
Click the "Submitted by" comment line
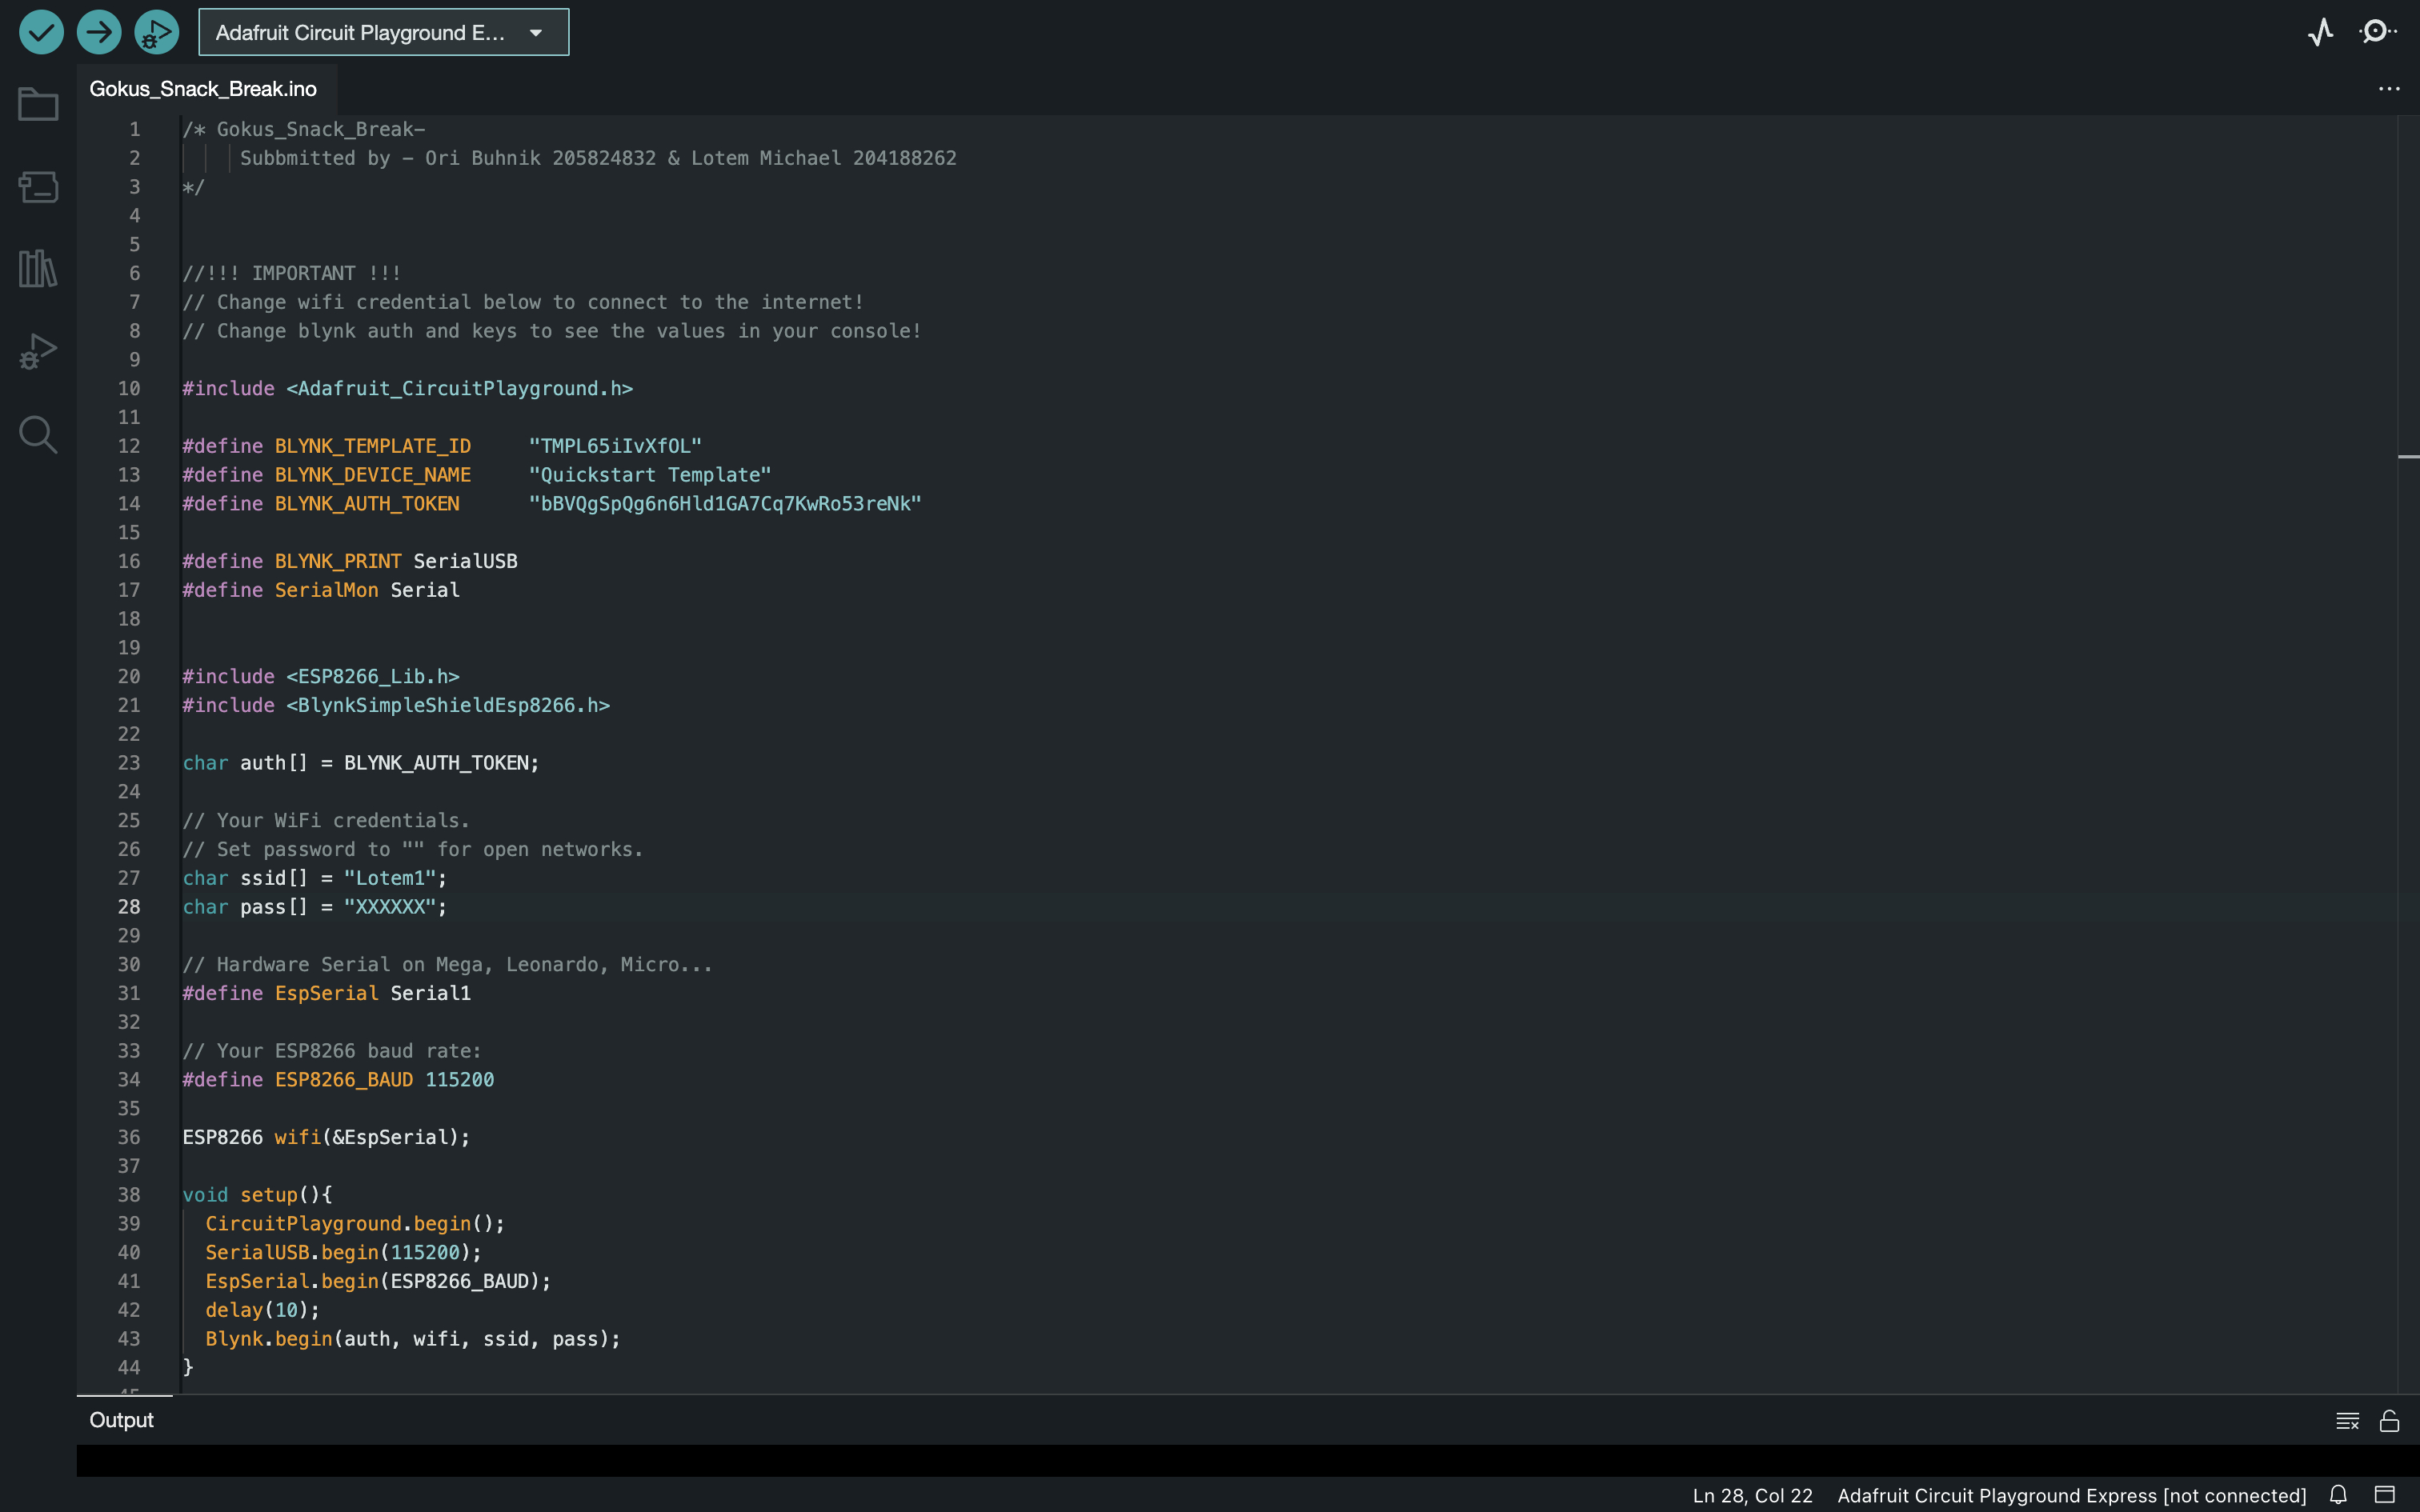598,158
